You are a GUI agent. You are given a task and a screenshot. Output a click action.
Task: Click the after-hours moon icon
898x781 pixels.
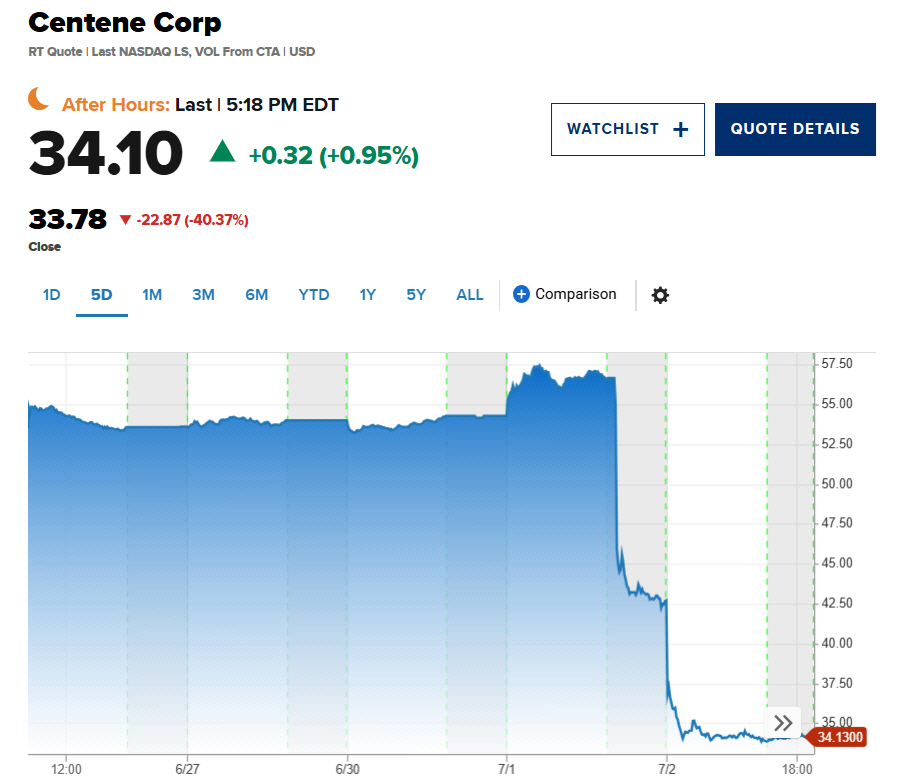39,99
